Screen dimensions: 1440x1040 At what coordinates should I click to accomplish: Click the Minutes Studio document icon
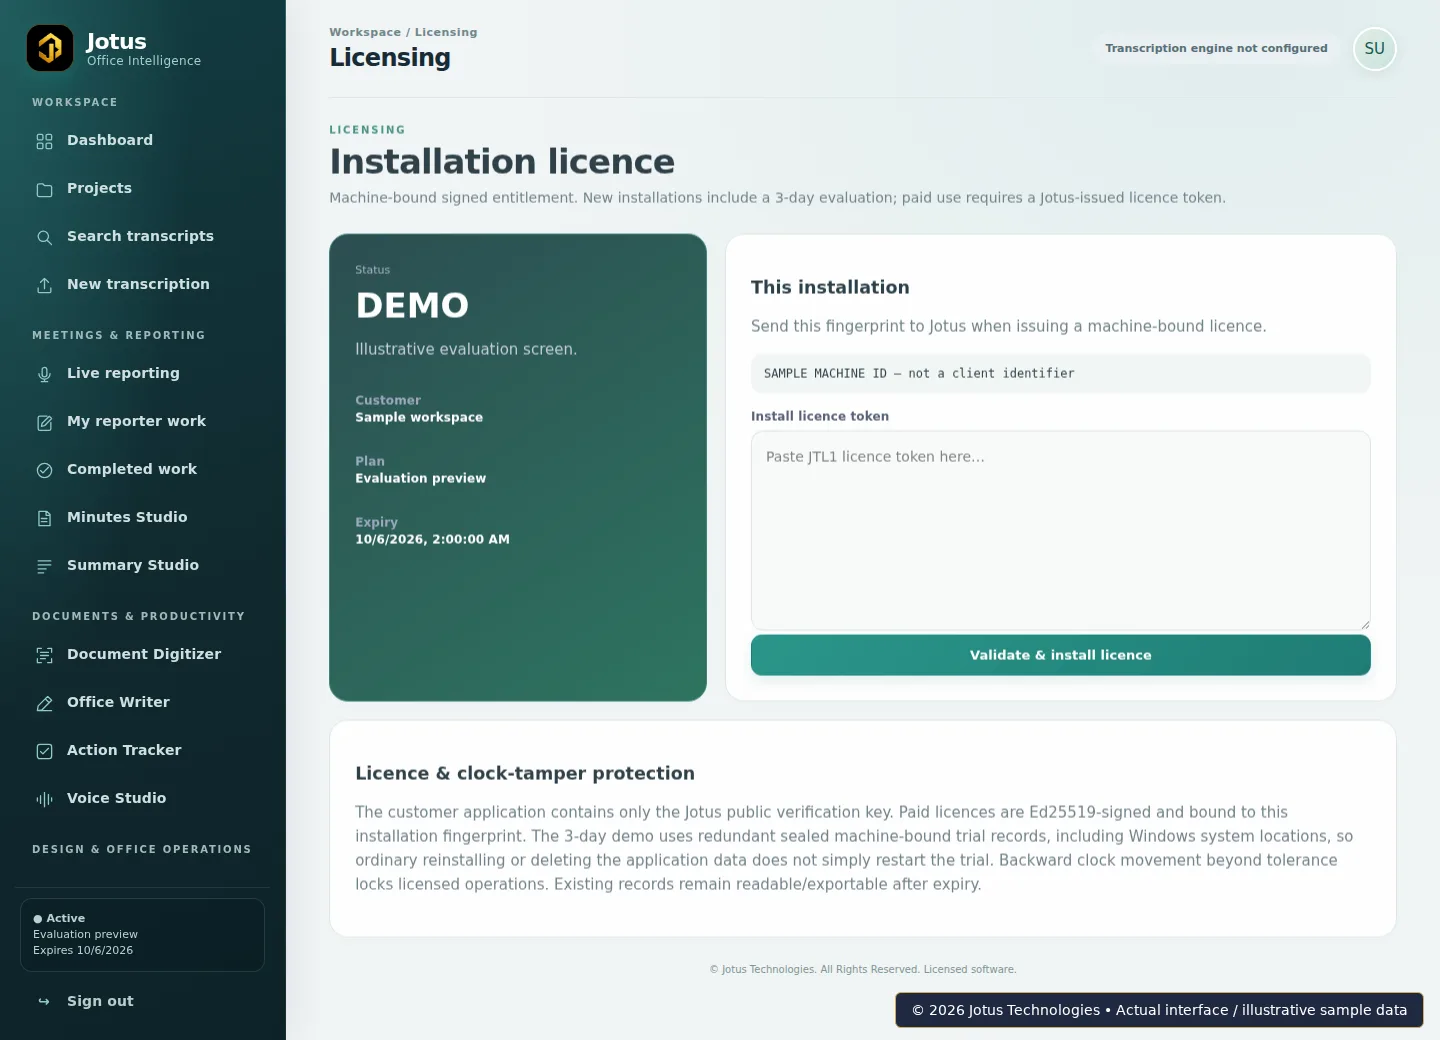coord(44,518)
